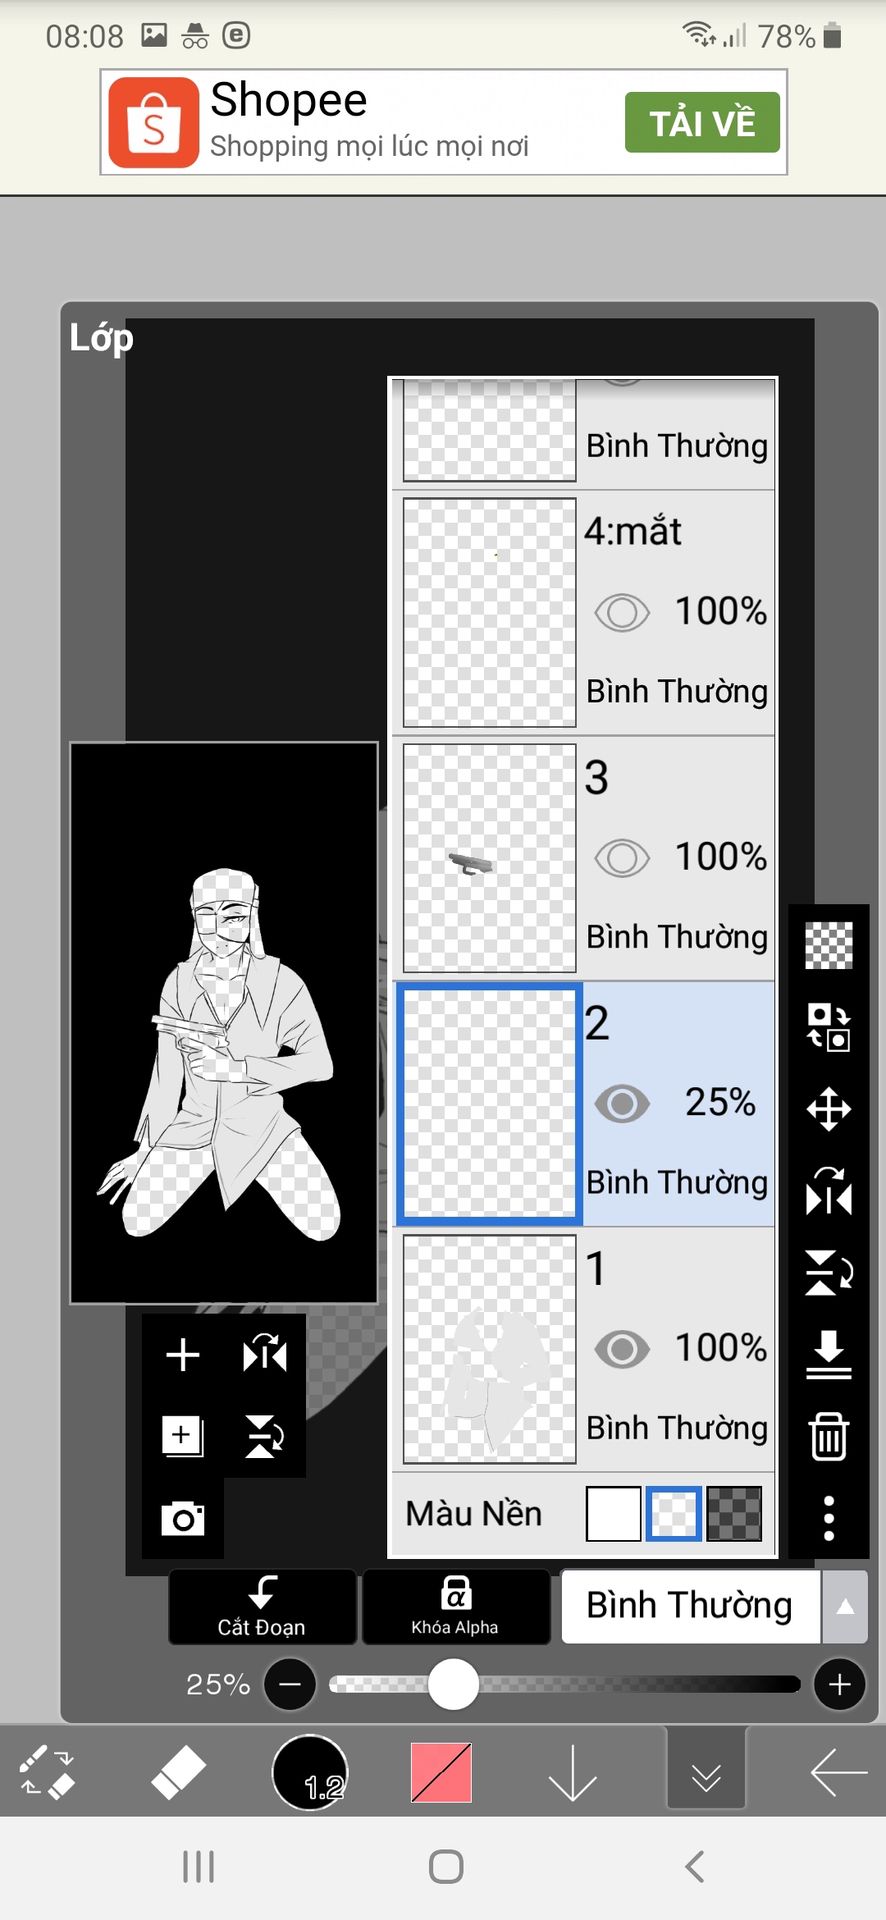Screen dimensions: 886x1920
Task: Hide layer 2 using eye icon
Action: coord(622,1103)
